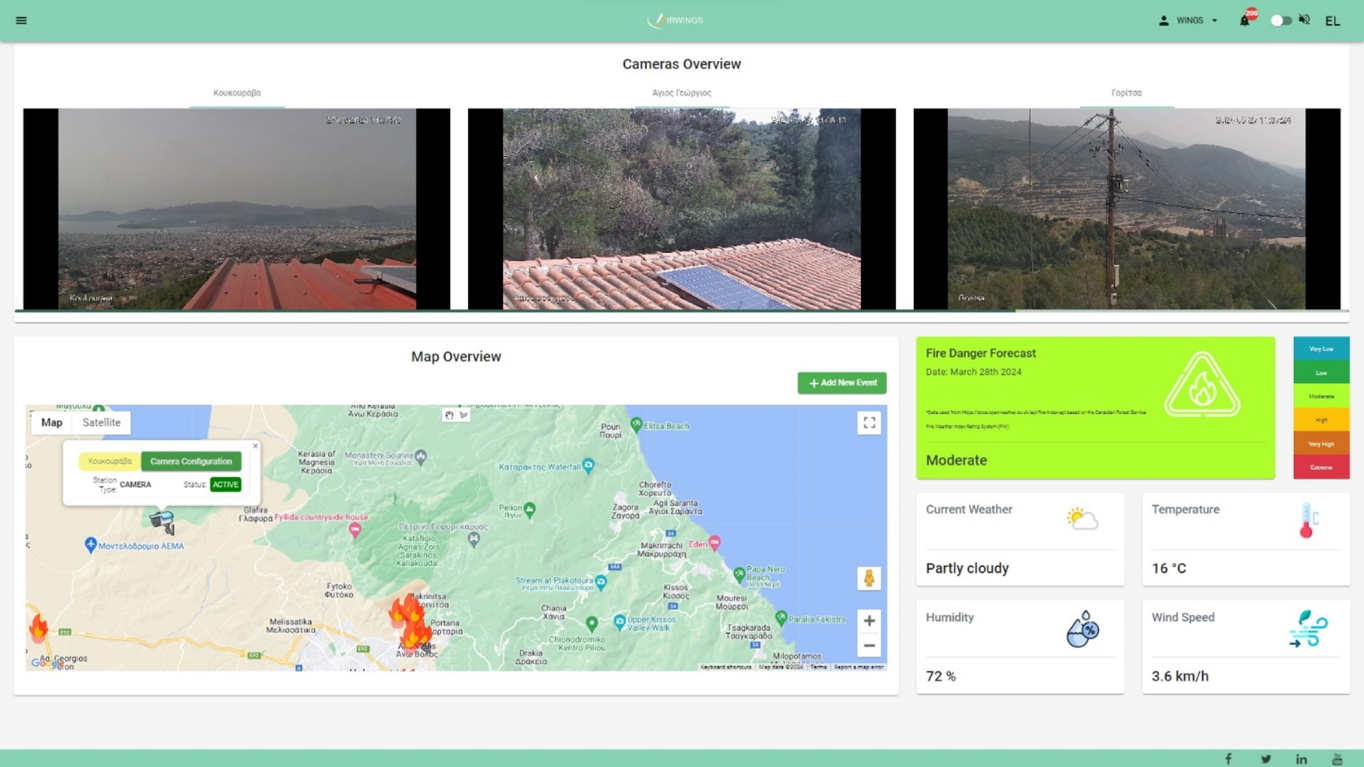This screenshot has height=767, width=1364.
Task: Click the muted speaker sound icon
Action: coord(1305,20)
